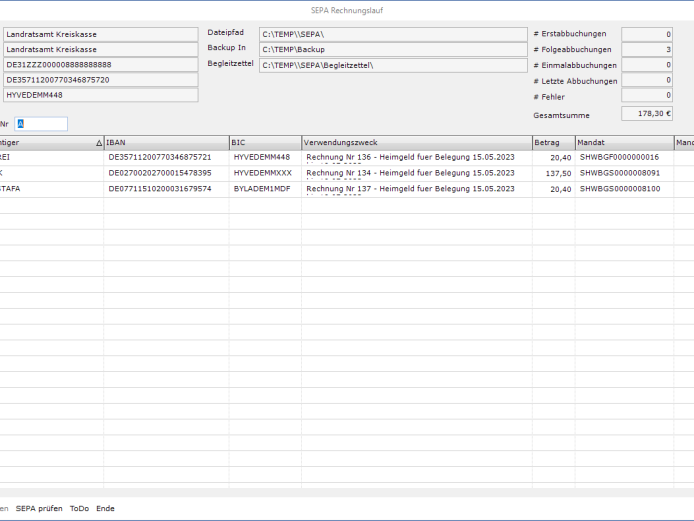Screen dimensions: 694x521
Task: Click the sort arrow in the first column header
Action: pyautogui.click(x=98, y=143)
